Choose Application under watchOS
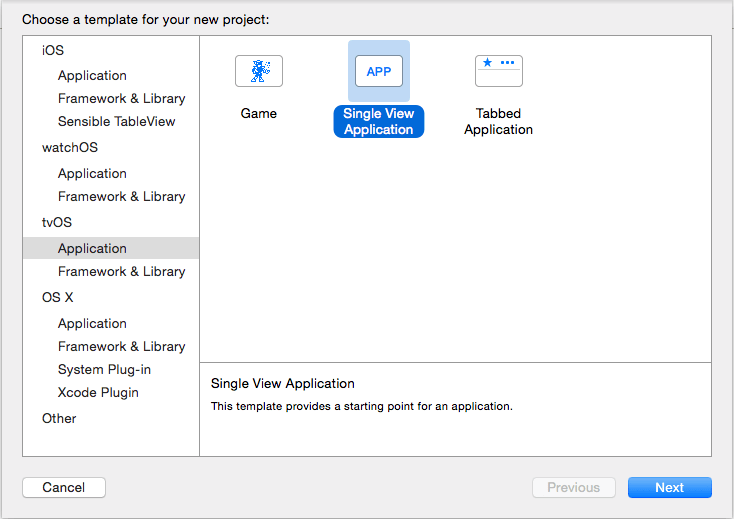Image resolution: width=734 pixels, height=519 pixels. [92, 173]
